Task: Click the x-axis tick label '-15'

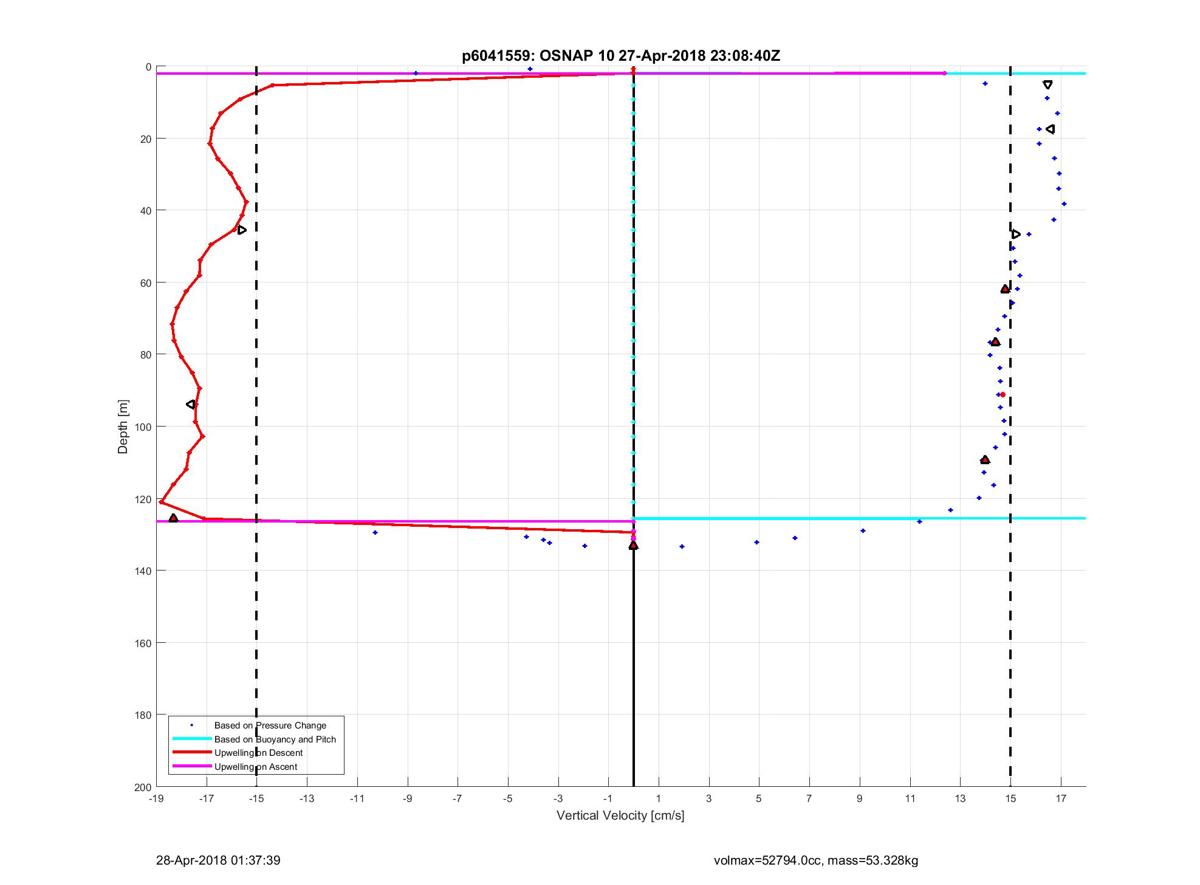Action: [256, 798]
